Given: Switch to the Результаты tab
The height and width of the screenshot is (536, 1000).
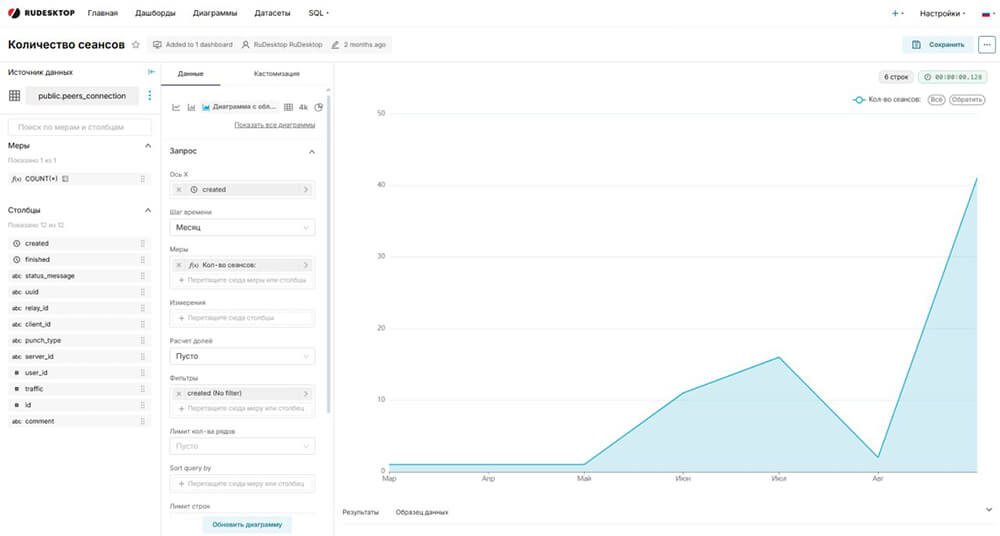Looking at the screenshot, I should click(x=360, y=512).
